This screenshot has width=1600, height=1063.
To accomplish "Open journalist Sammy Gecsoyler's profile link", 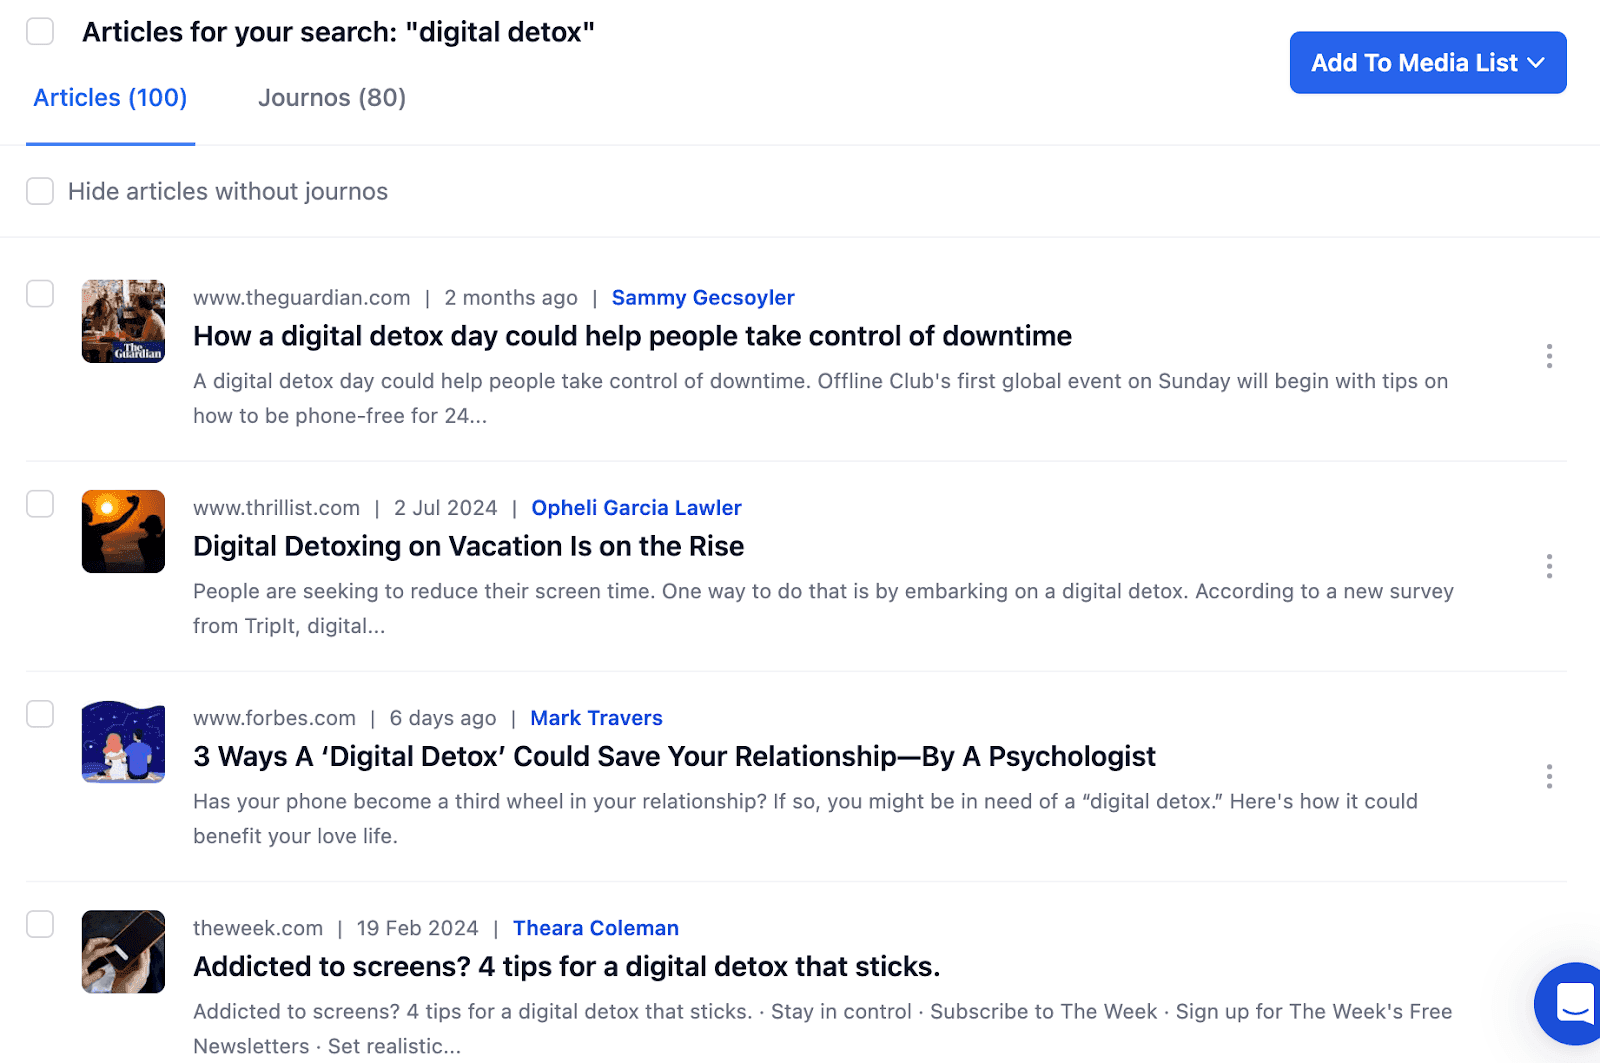I will (x=702, y=298).
